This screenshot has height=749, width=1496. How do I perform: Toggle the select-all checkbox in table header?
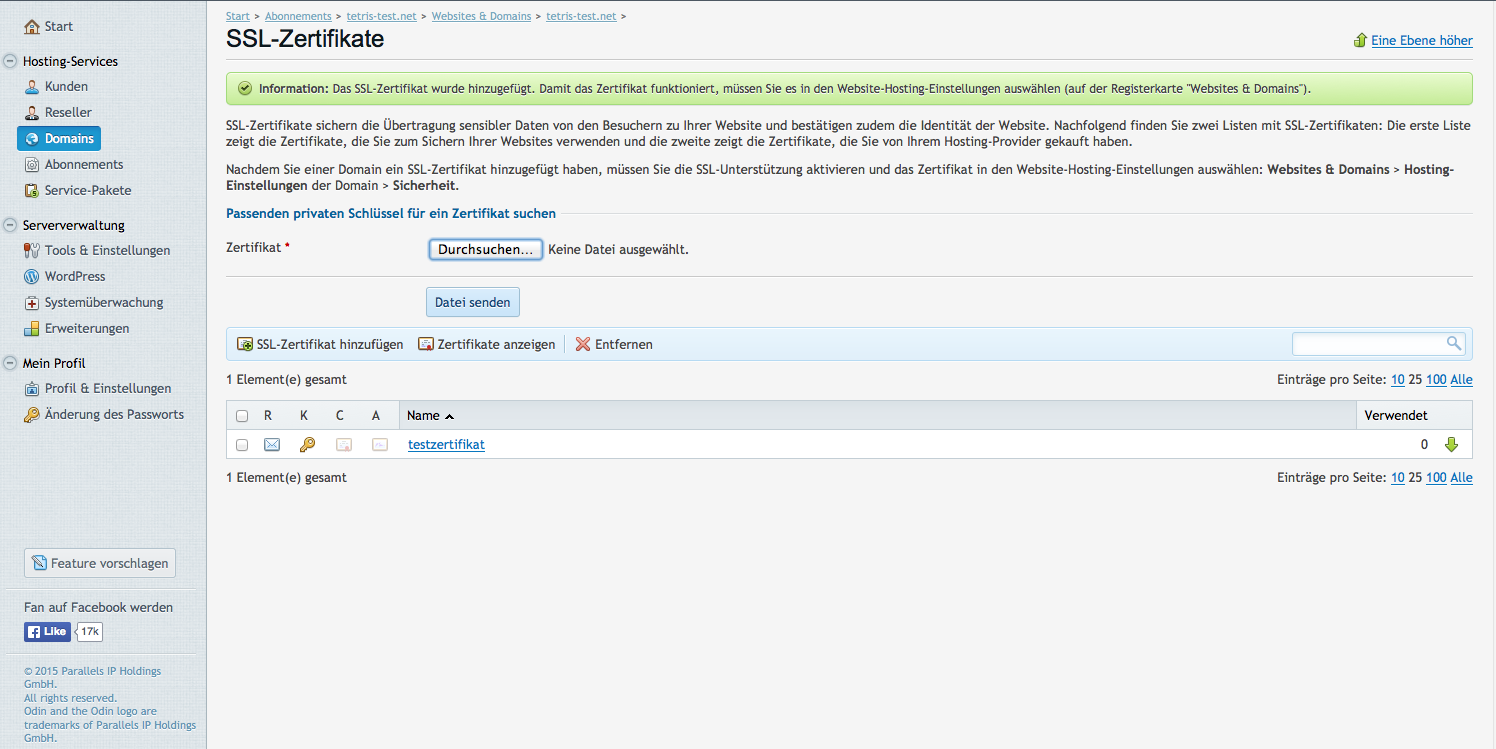[x=242, y=416]
